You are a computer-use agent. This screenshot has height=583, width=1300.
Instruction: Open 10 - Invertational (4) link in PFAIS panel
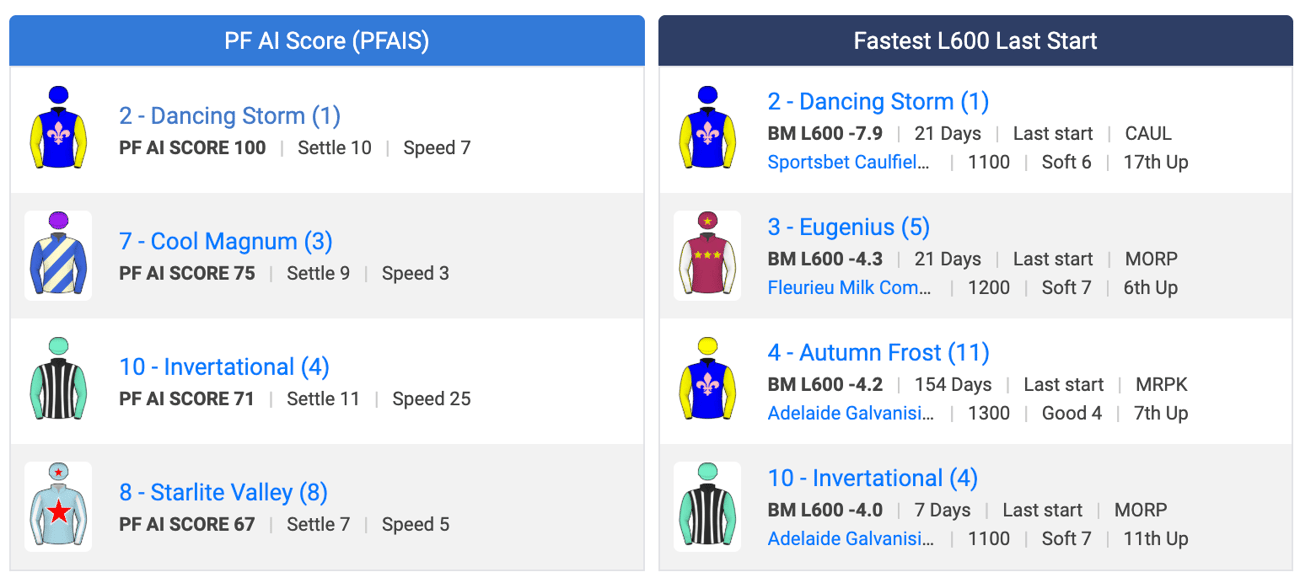click(x=224, y=367)
